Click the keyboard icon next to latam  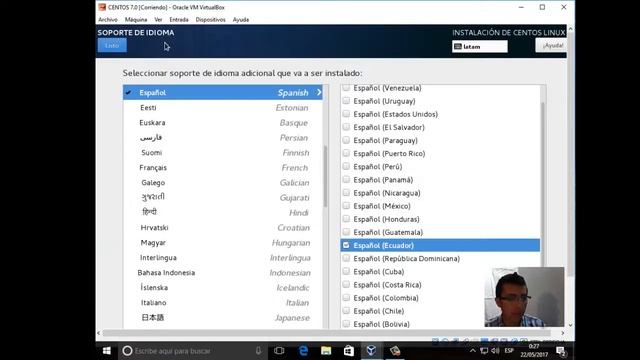[458, 47]
